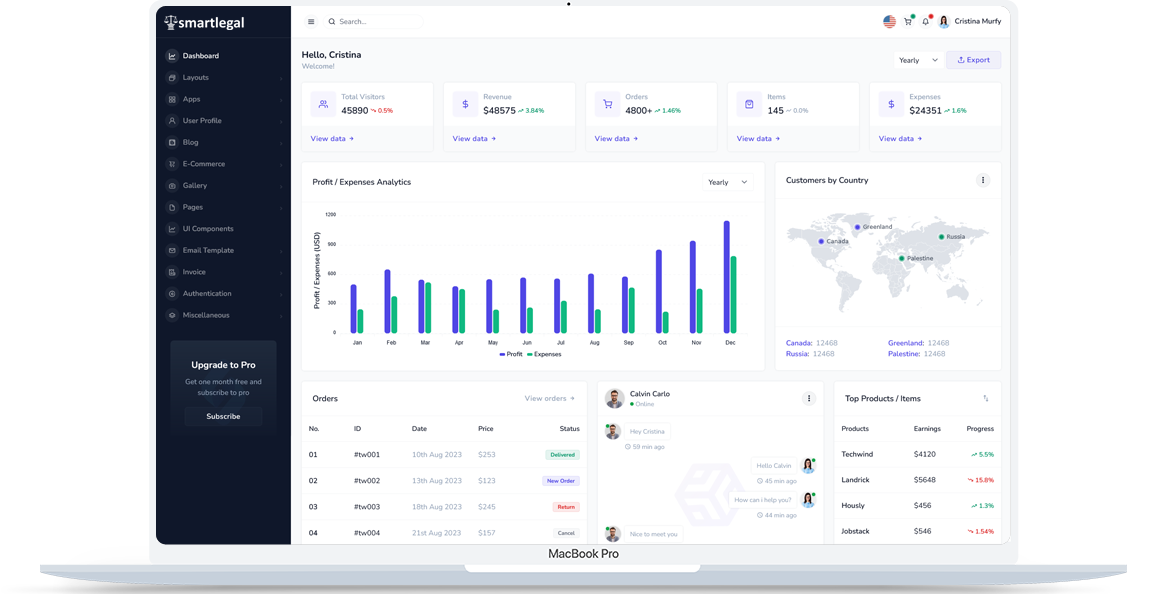Click the shopping cart icon in header
The width and height of the screenshot is (1175, 594).
(x=908, y=20)
